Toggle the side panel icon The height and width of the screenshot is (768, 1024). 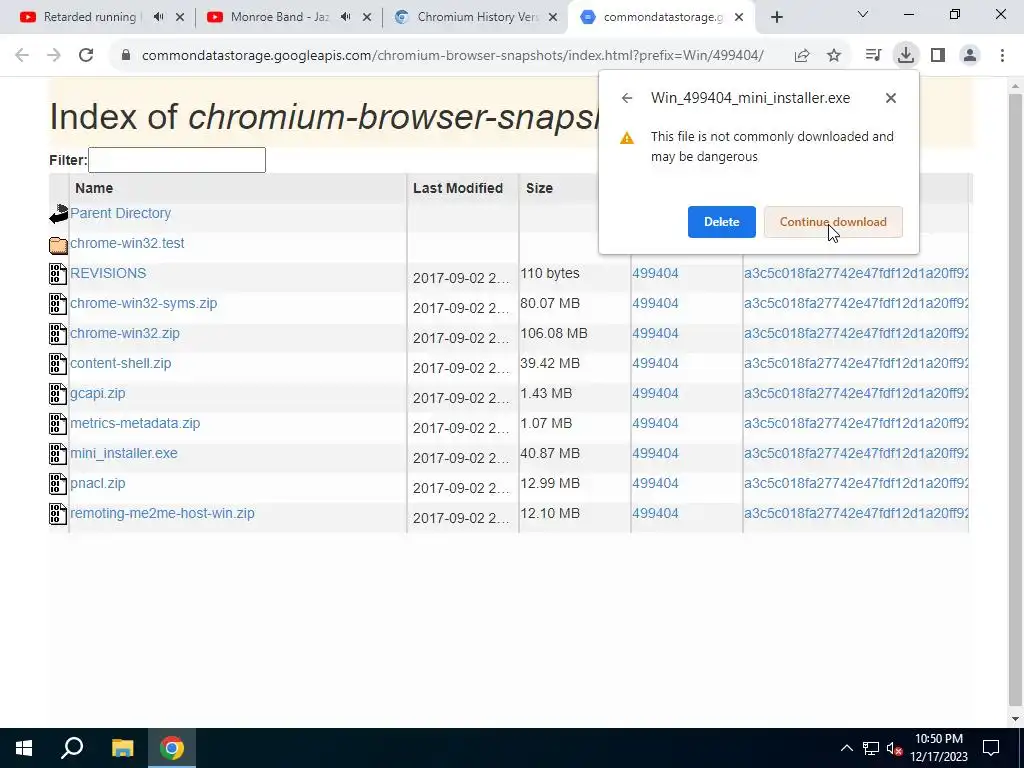938,56
